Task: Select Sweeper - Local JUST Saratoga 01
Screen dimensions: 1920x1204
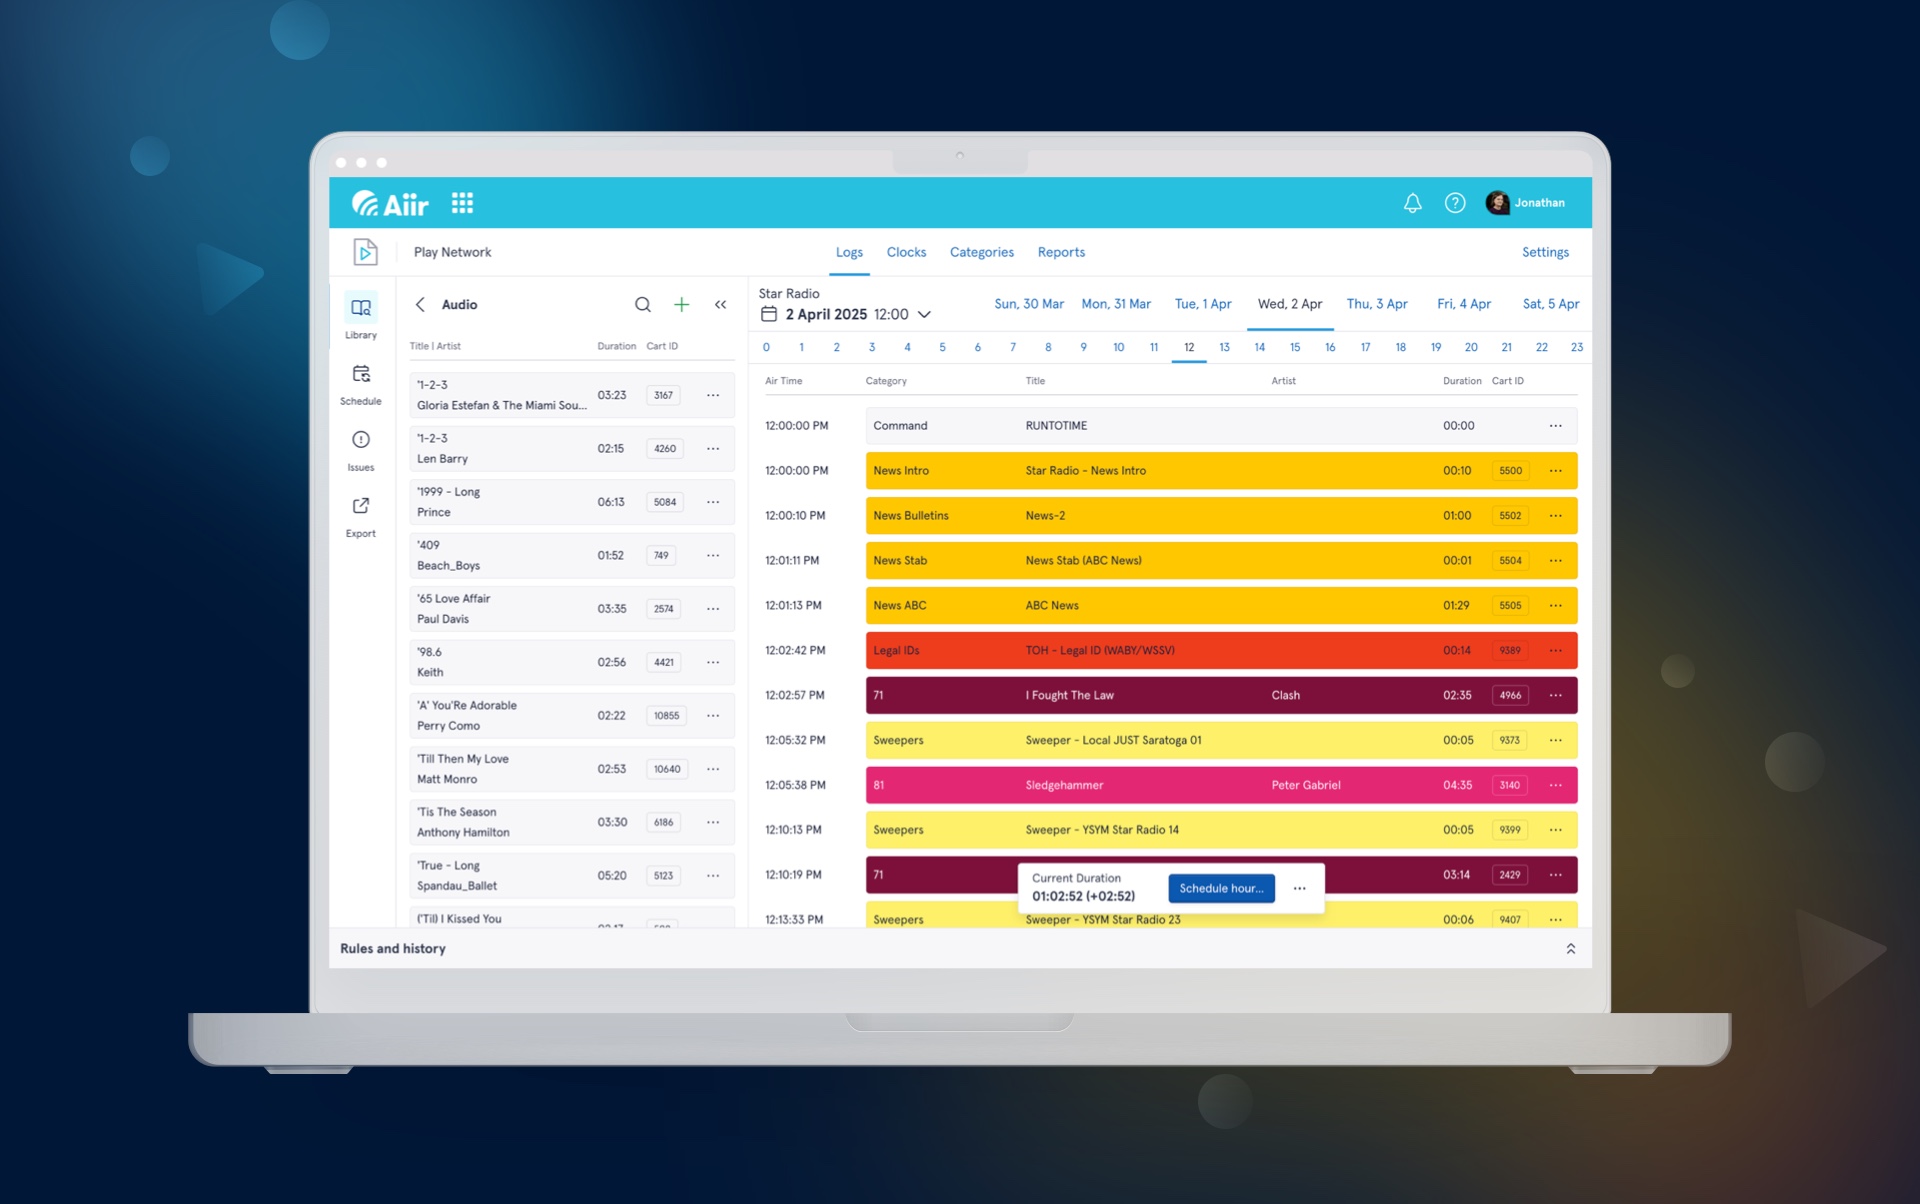Action: click(x=1221, y=740)
